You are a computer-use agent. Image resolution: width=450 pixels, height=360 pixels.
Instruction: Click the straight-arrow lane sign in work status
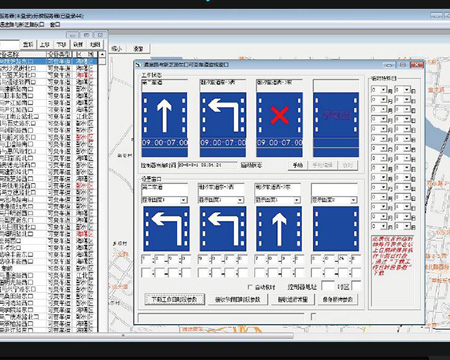164,125
